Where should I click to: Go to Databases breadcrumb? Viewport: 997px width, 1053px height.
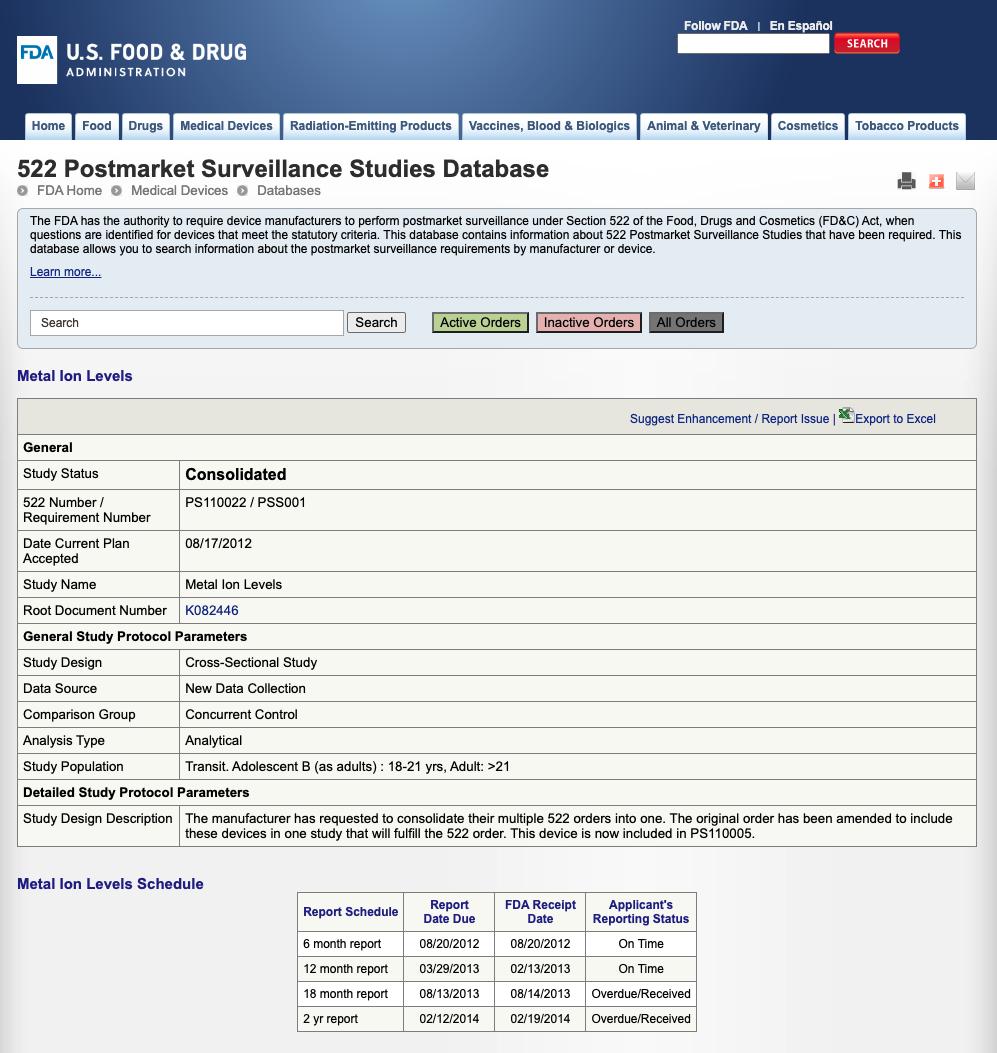(289, 191)
